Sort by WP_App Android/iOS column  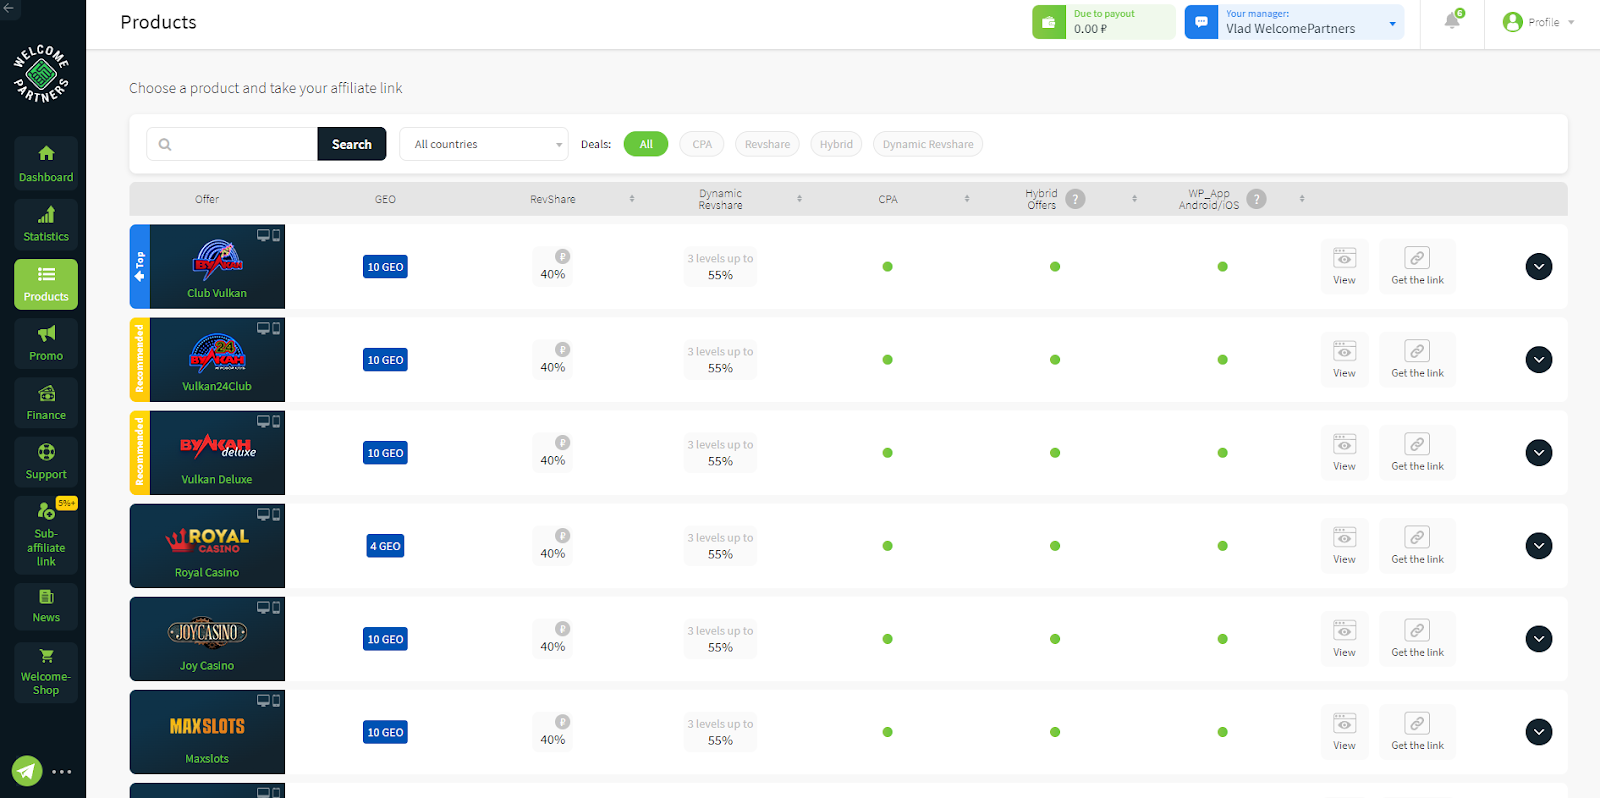(1302, 199)
